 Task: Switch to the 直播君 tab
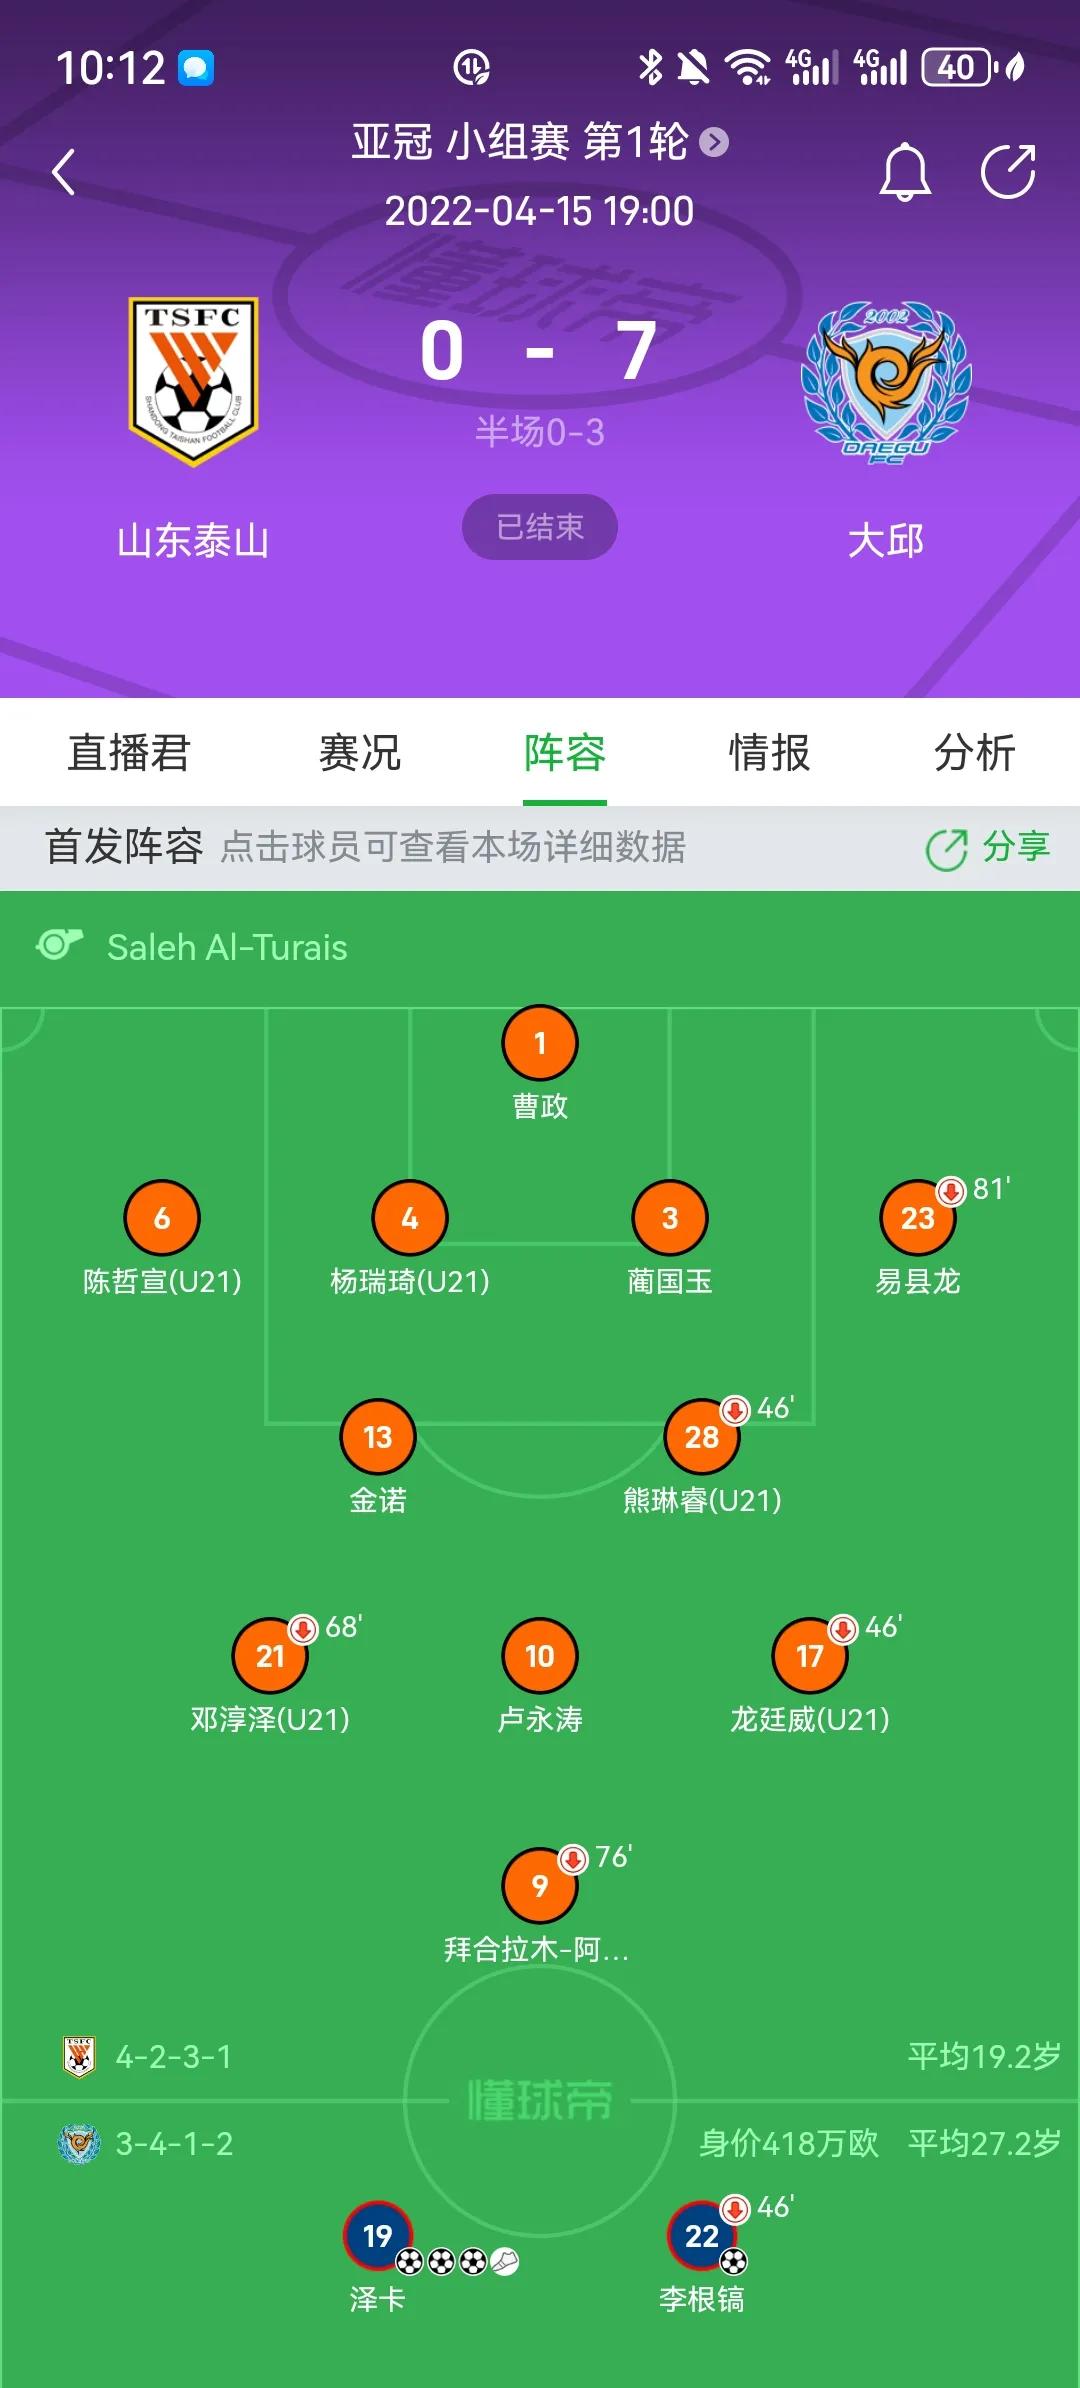(x=129, y=753)
